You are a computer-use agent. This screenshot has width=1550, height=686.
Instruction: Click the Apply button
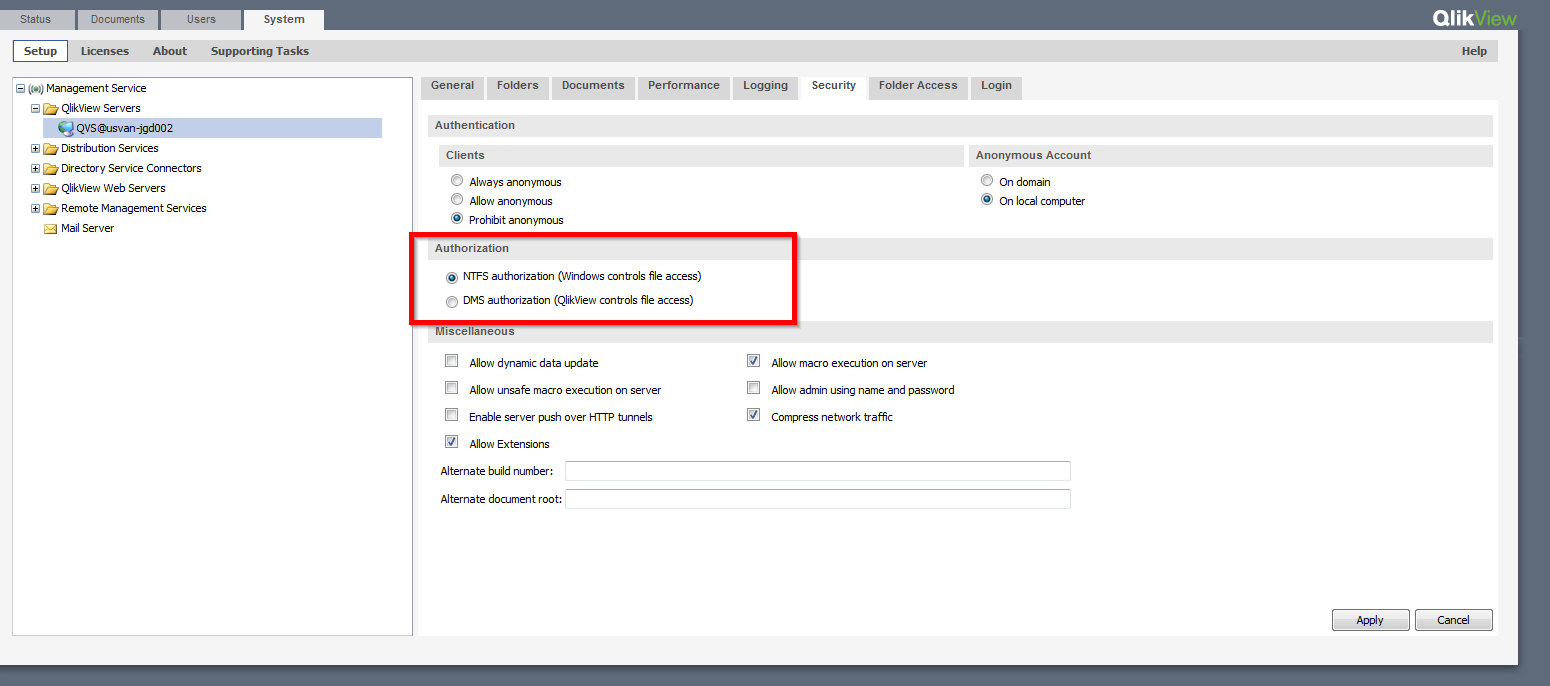(x=1370, y=620)
